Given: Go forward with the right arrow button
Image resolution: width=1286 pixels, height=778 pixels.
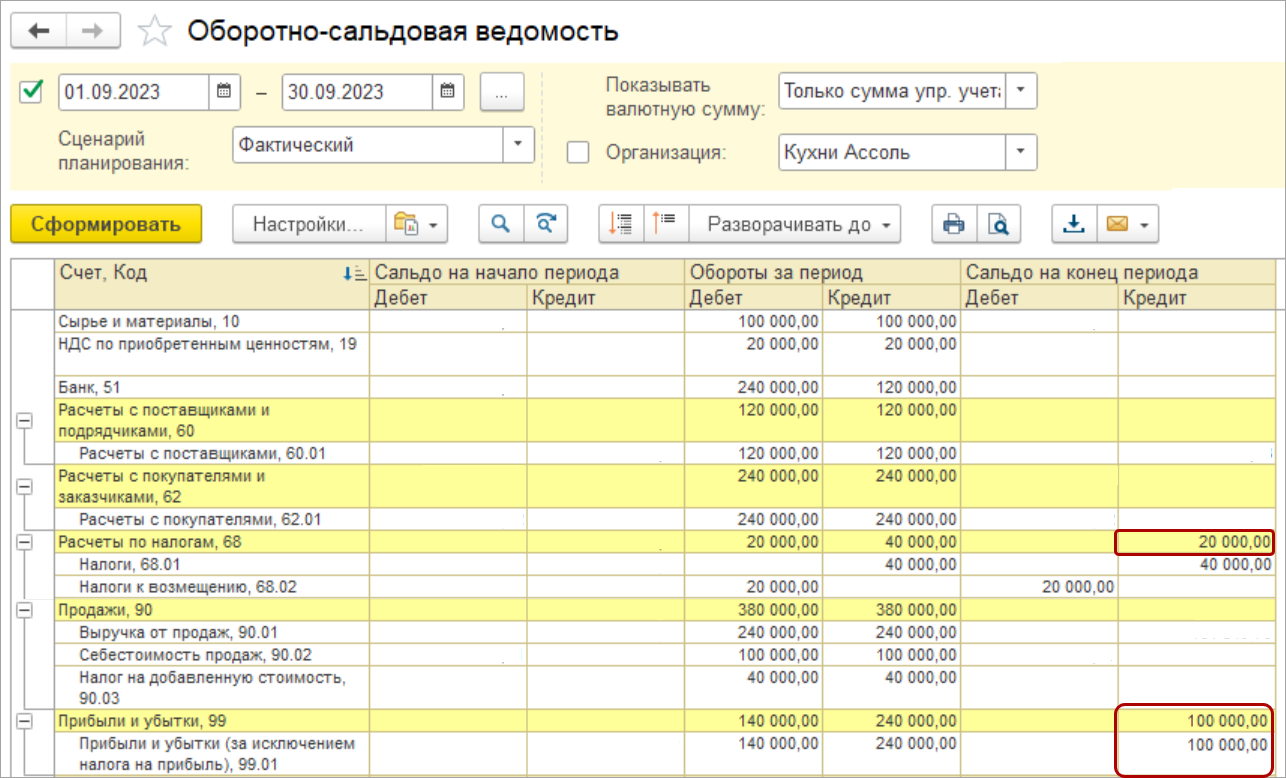Looking at the screenshot, I should 93,31.
